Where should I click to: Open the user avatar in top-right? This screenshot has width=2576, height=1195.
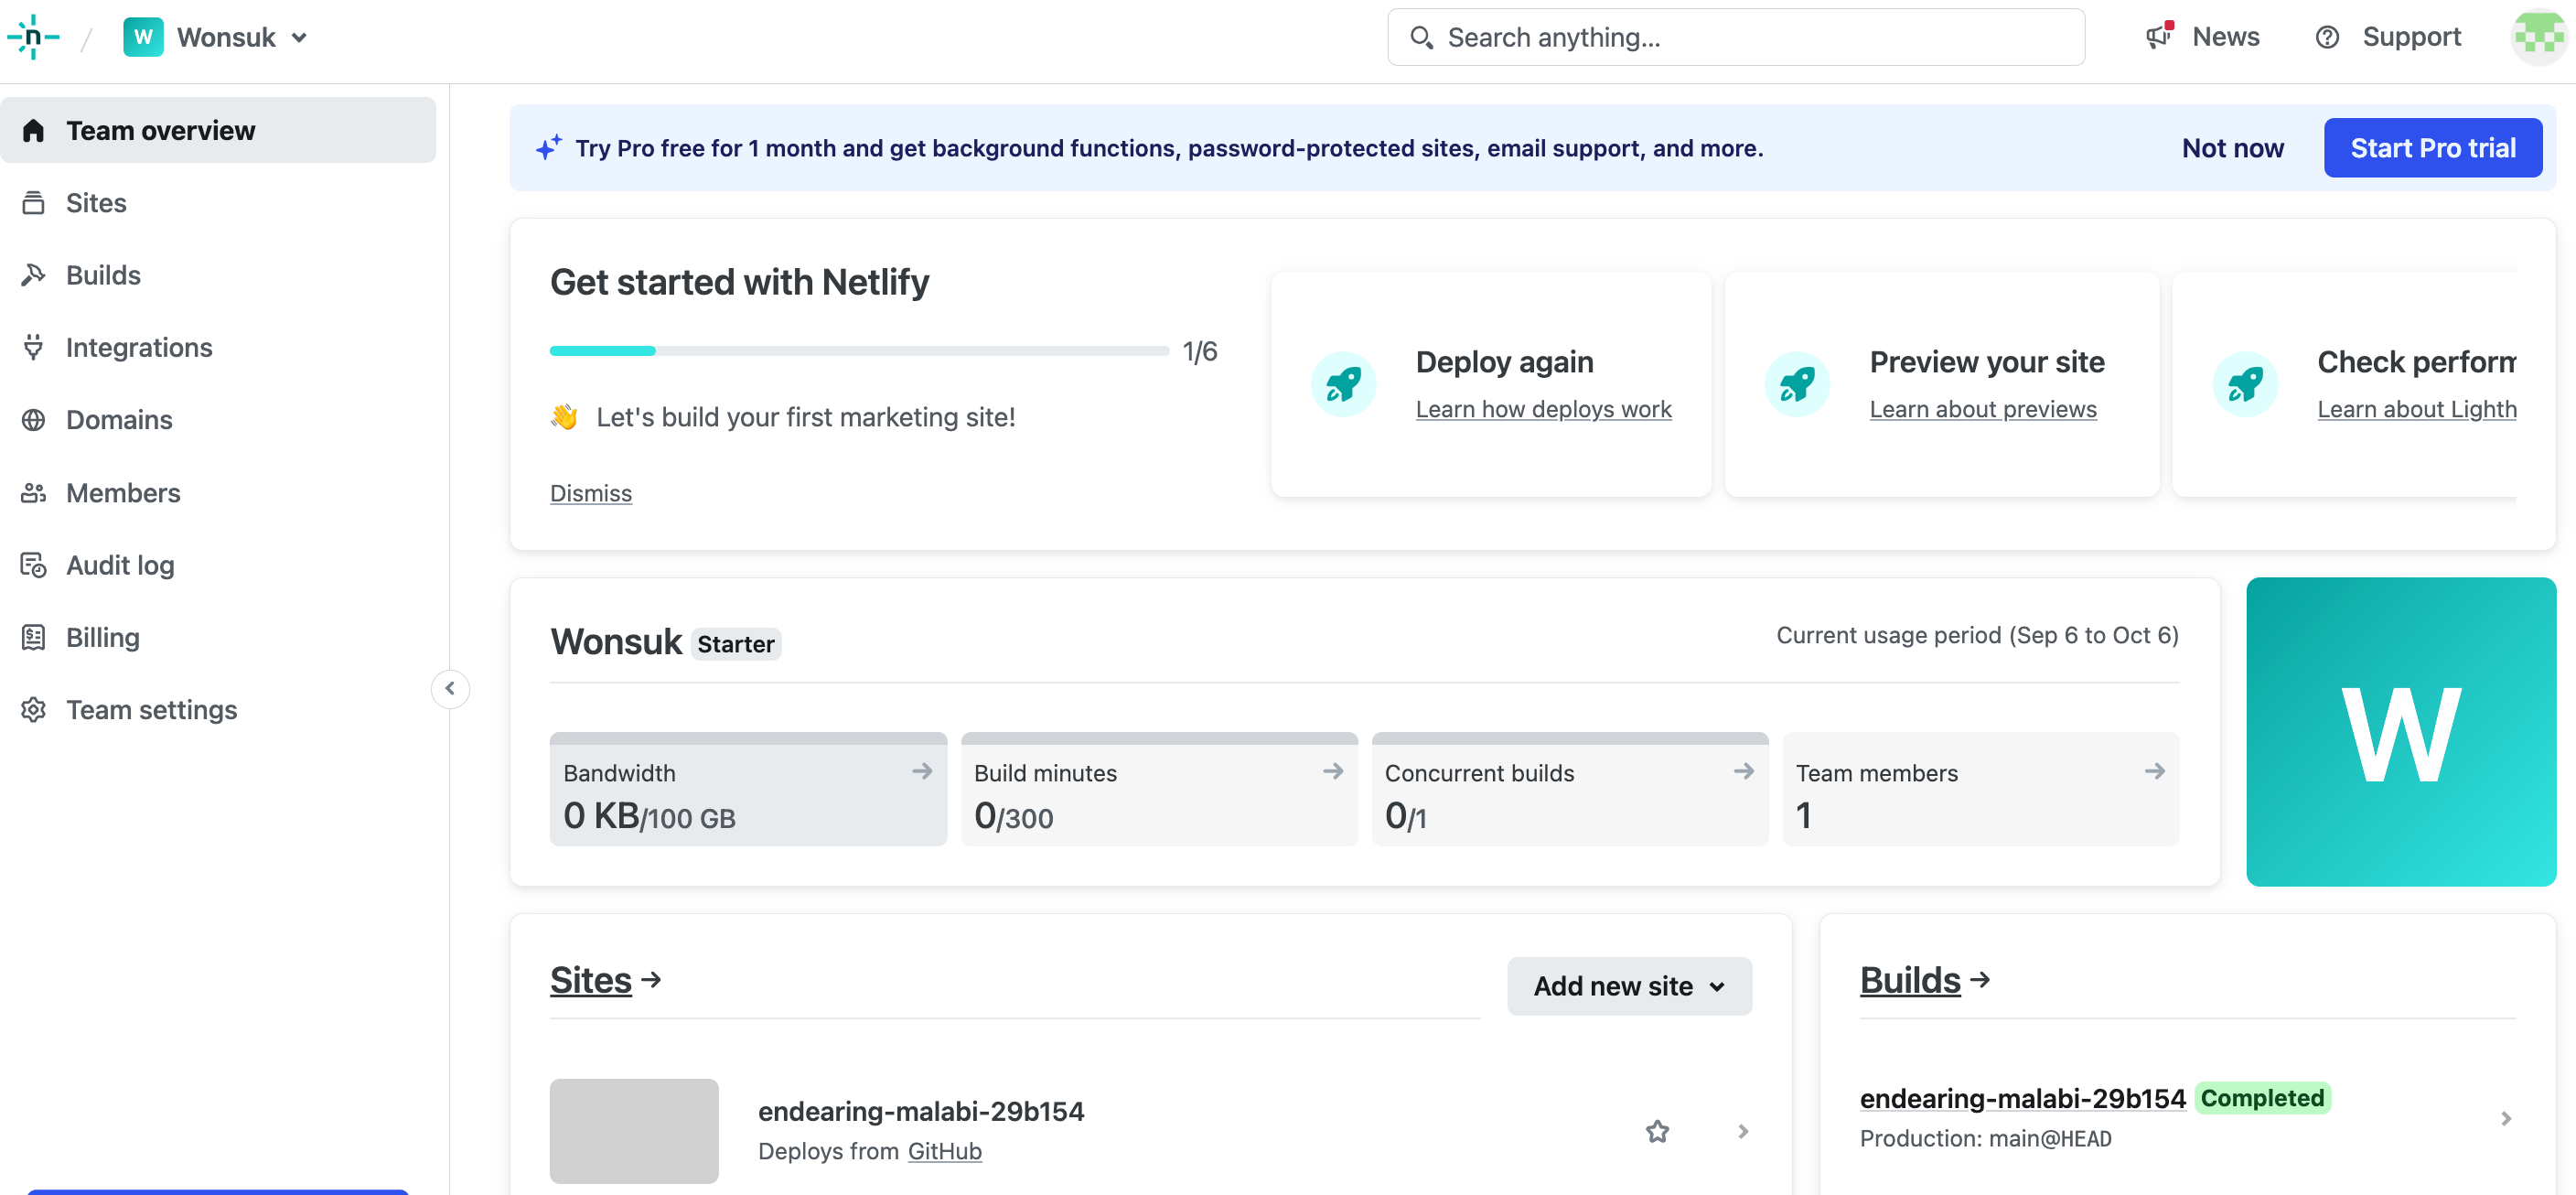pos(2539,37)
